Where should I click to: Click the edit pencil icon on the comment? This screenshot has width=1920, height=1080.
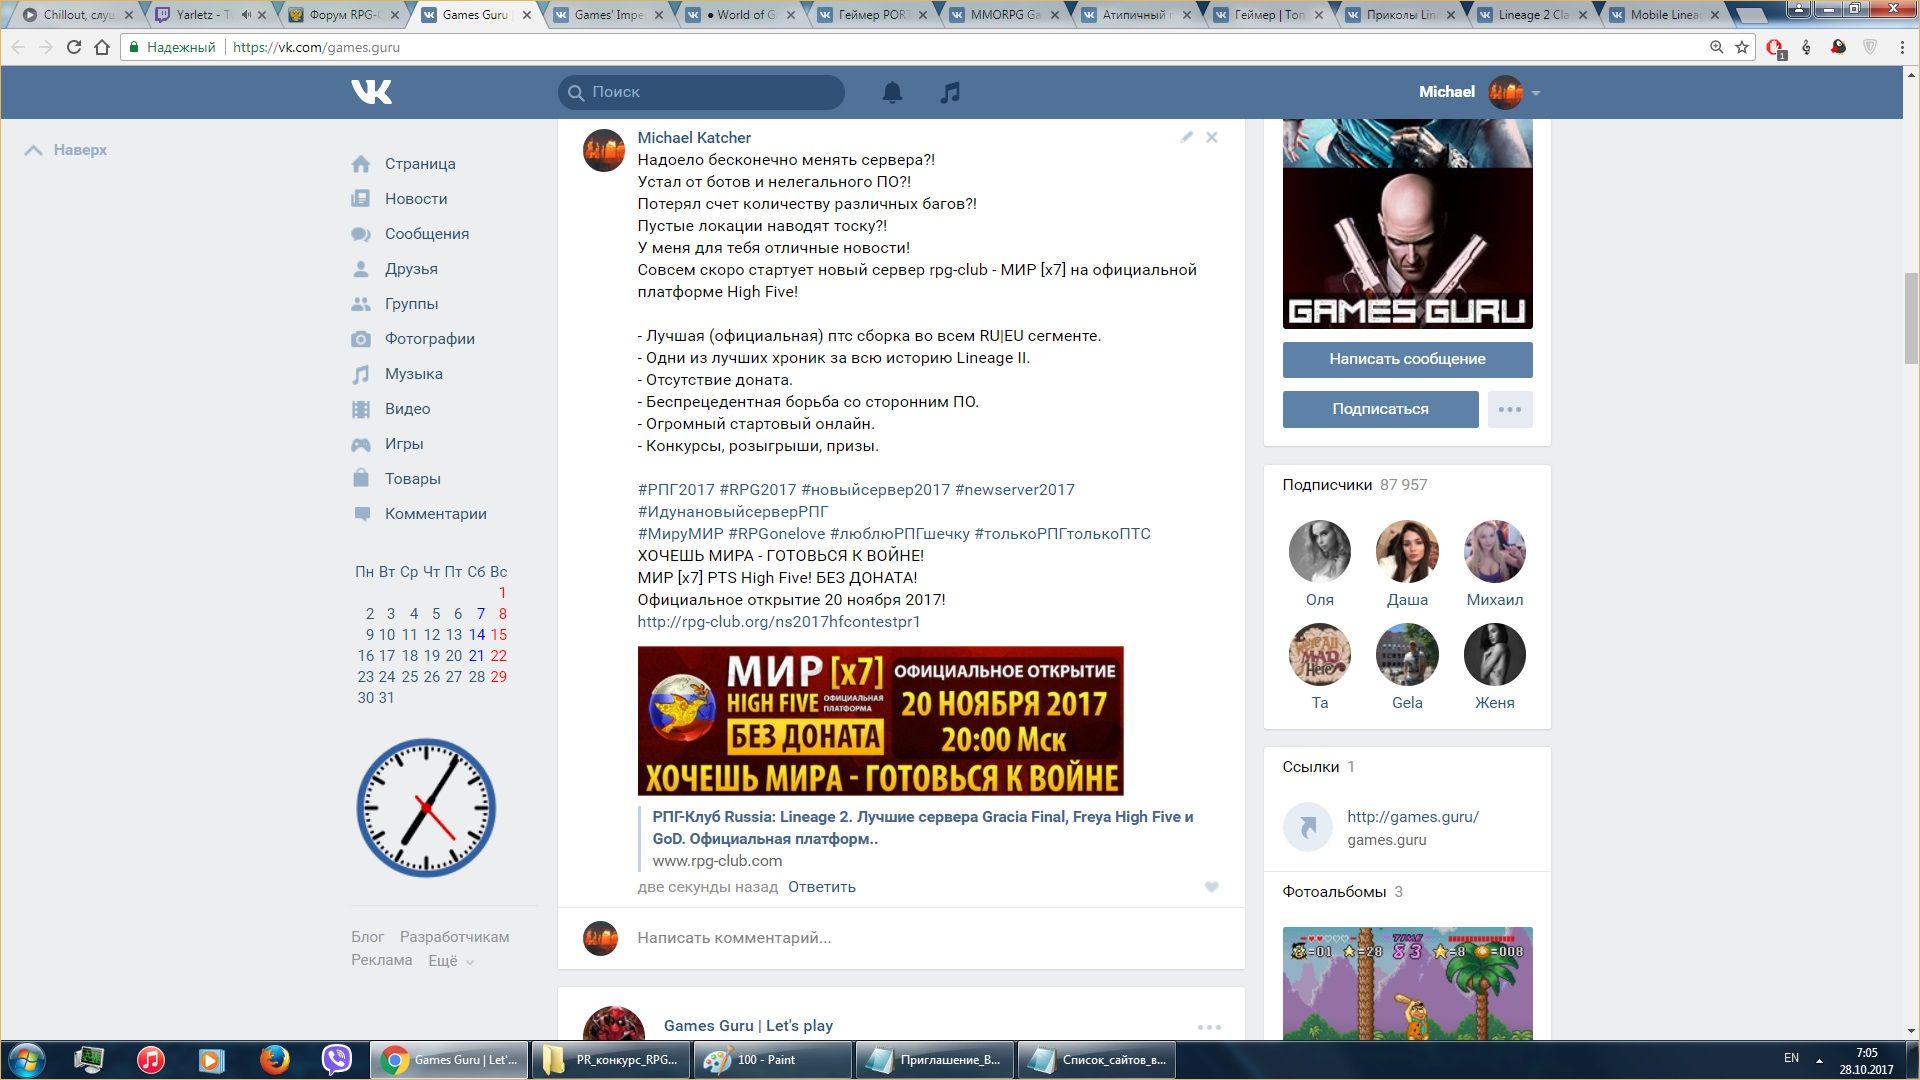coord(1186,137)
